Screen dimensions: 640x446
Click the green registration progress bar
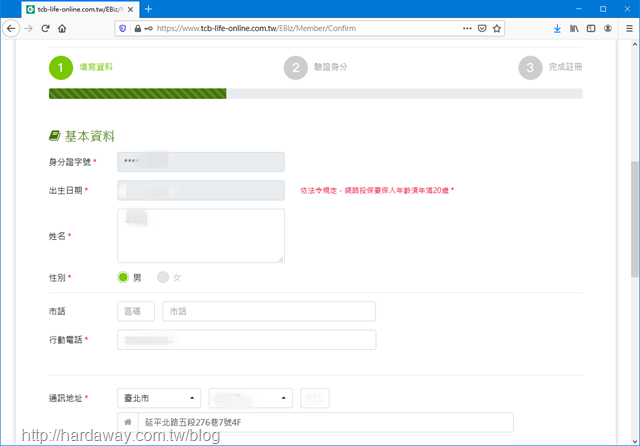pos(138,93)
